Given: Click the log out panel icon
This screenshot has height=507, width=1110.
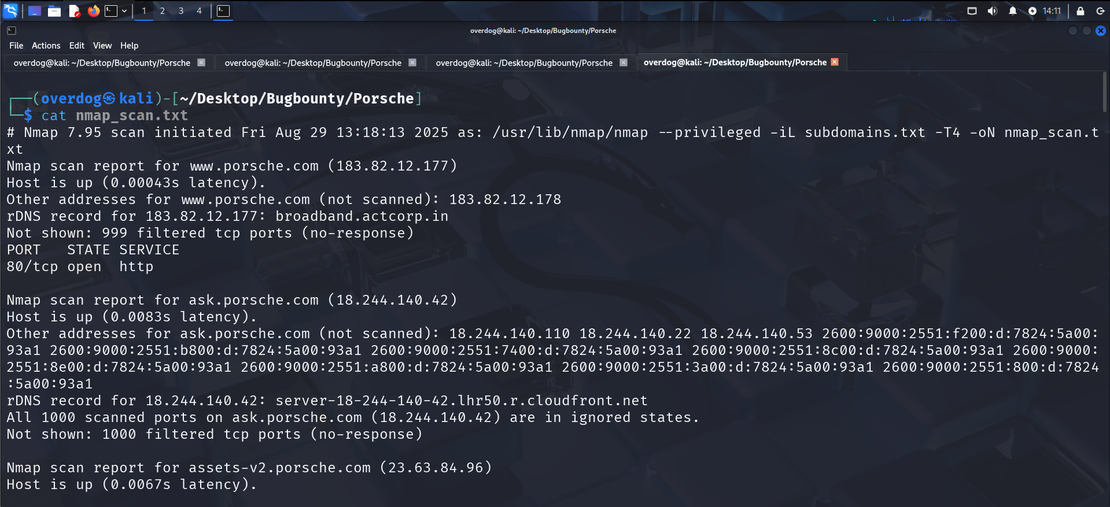Looking at the screenshot, I should pyautogui.click(x=1099, y=11).
